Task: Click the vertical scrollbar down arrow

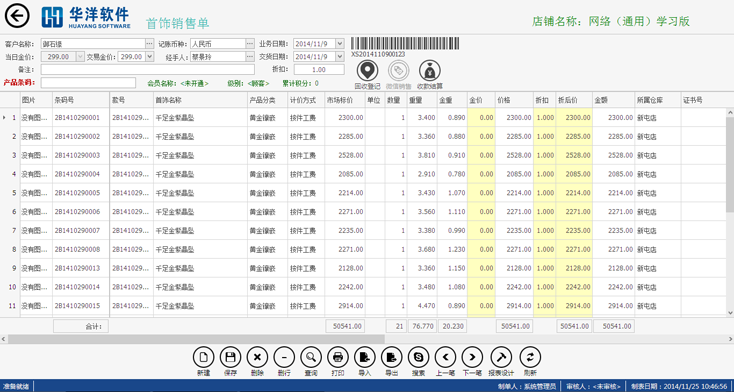Action: (730, 313)
